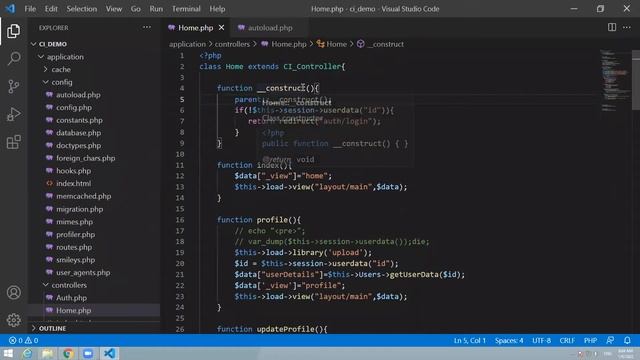This screenshot has width=640, height=360.
Task: Expand the OUTLINE section
Action: pos(52,328)
